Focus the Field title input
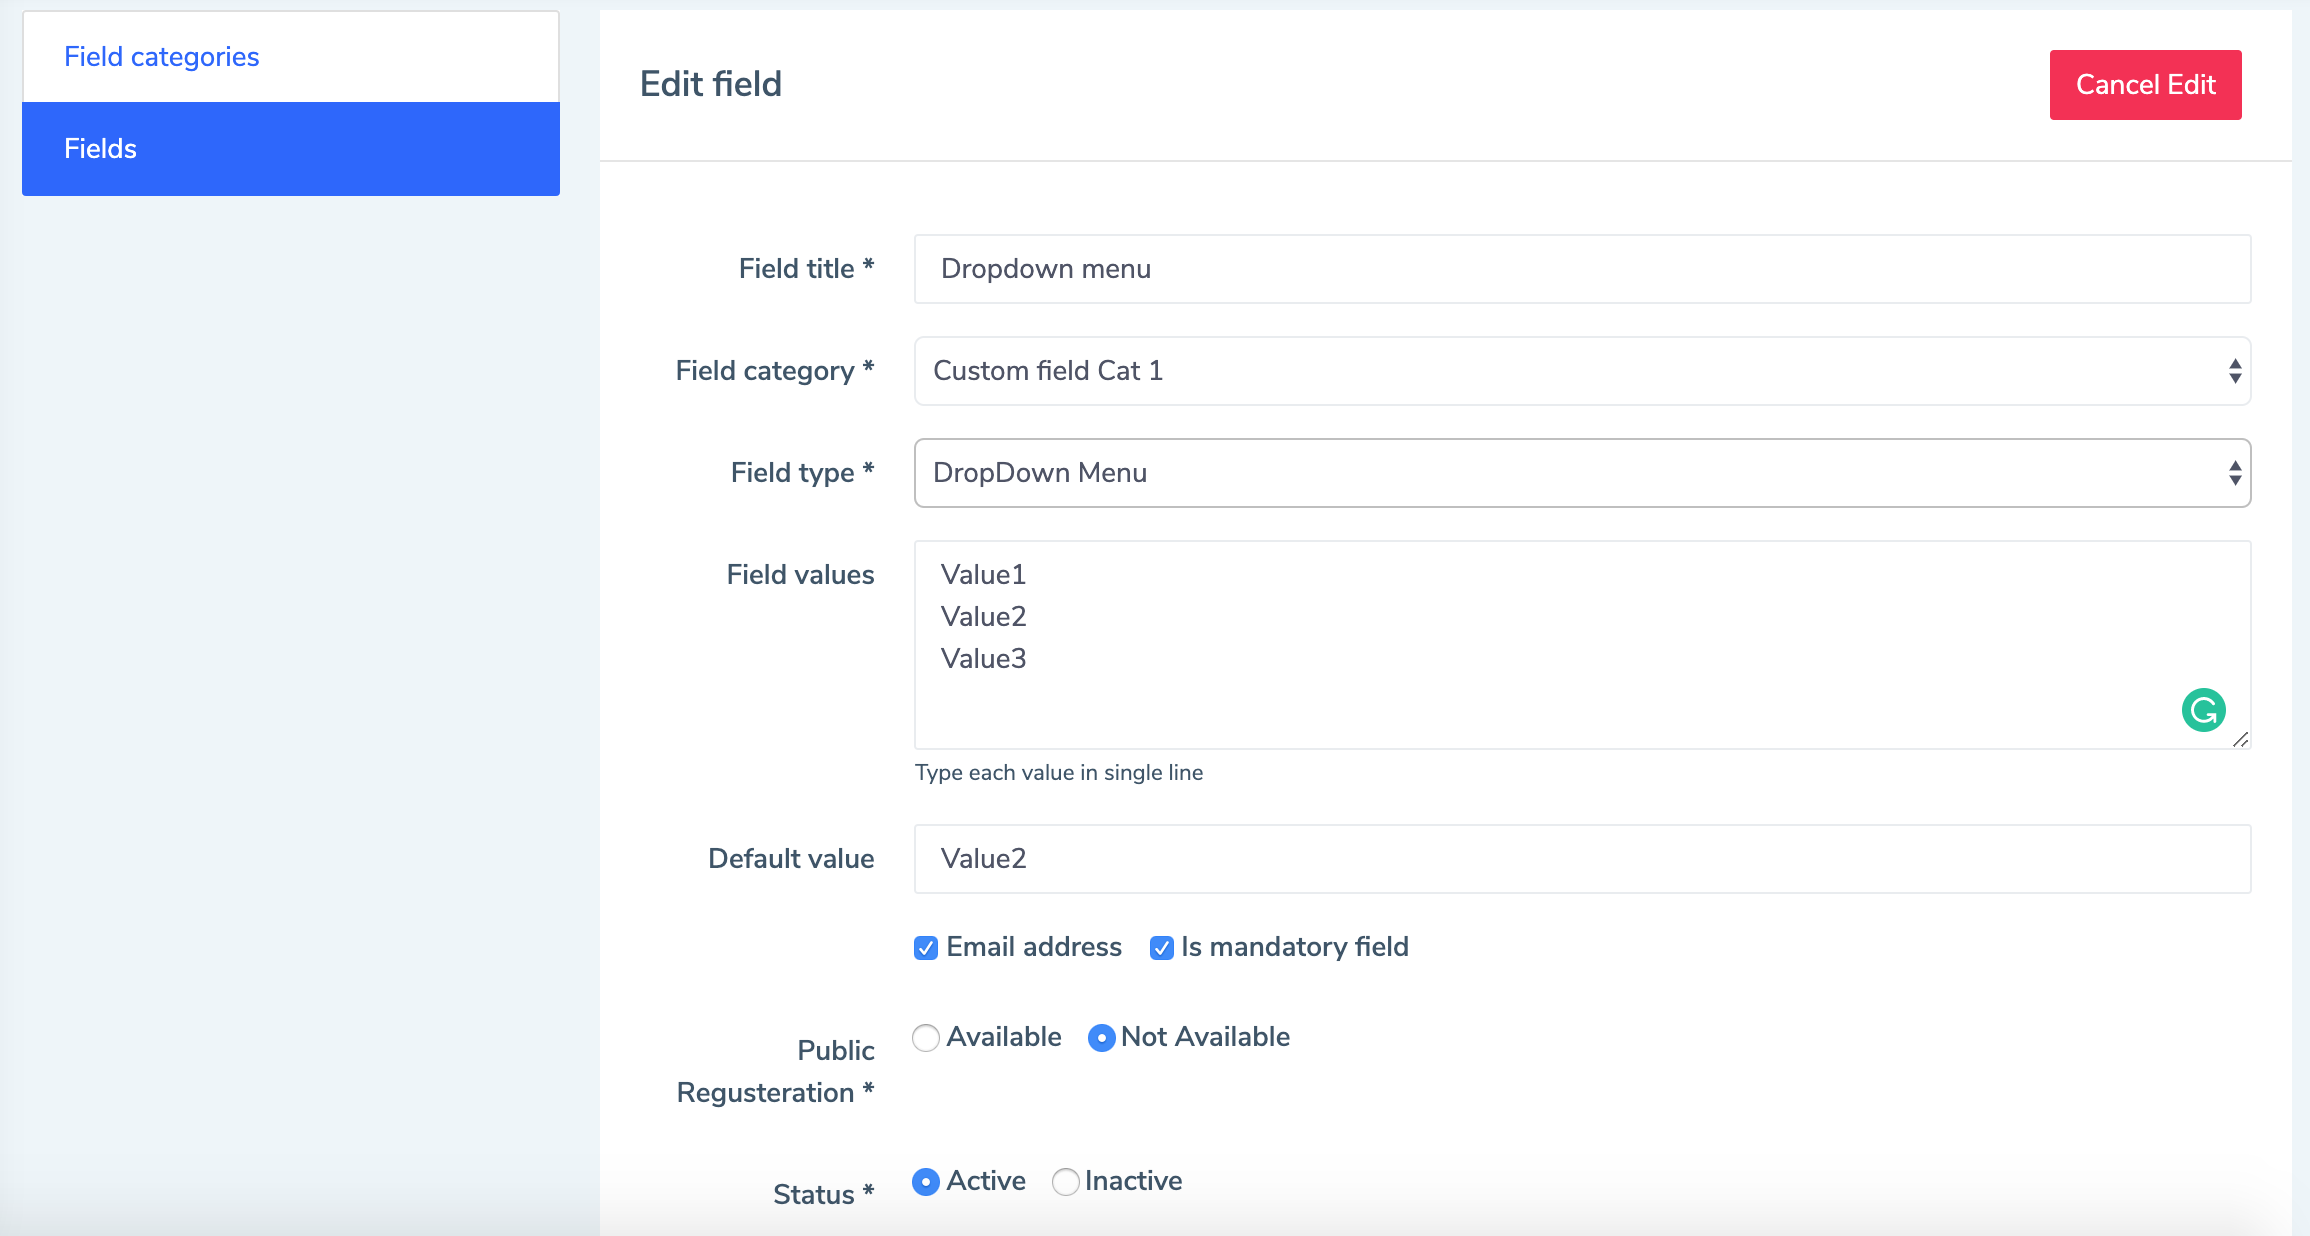This screenshot has width=2310, height=1236. (1582, 269)
